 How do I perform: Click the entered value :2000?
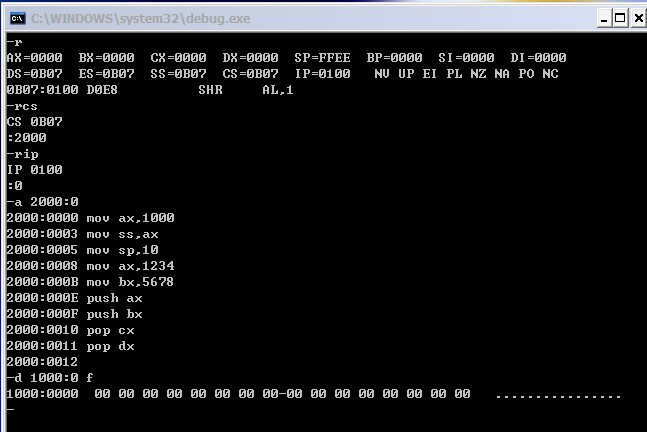27,138
